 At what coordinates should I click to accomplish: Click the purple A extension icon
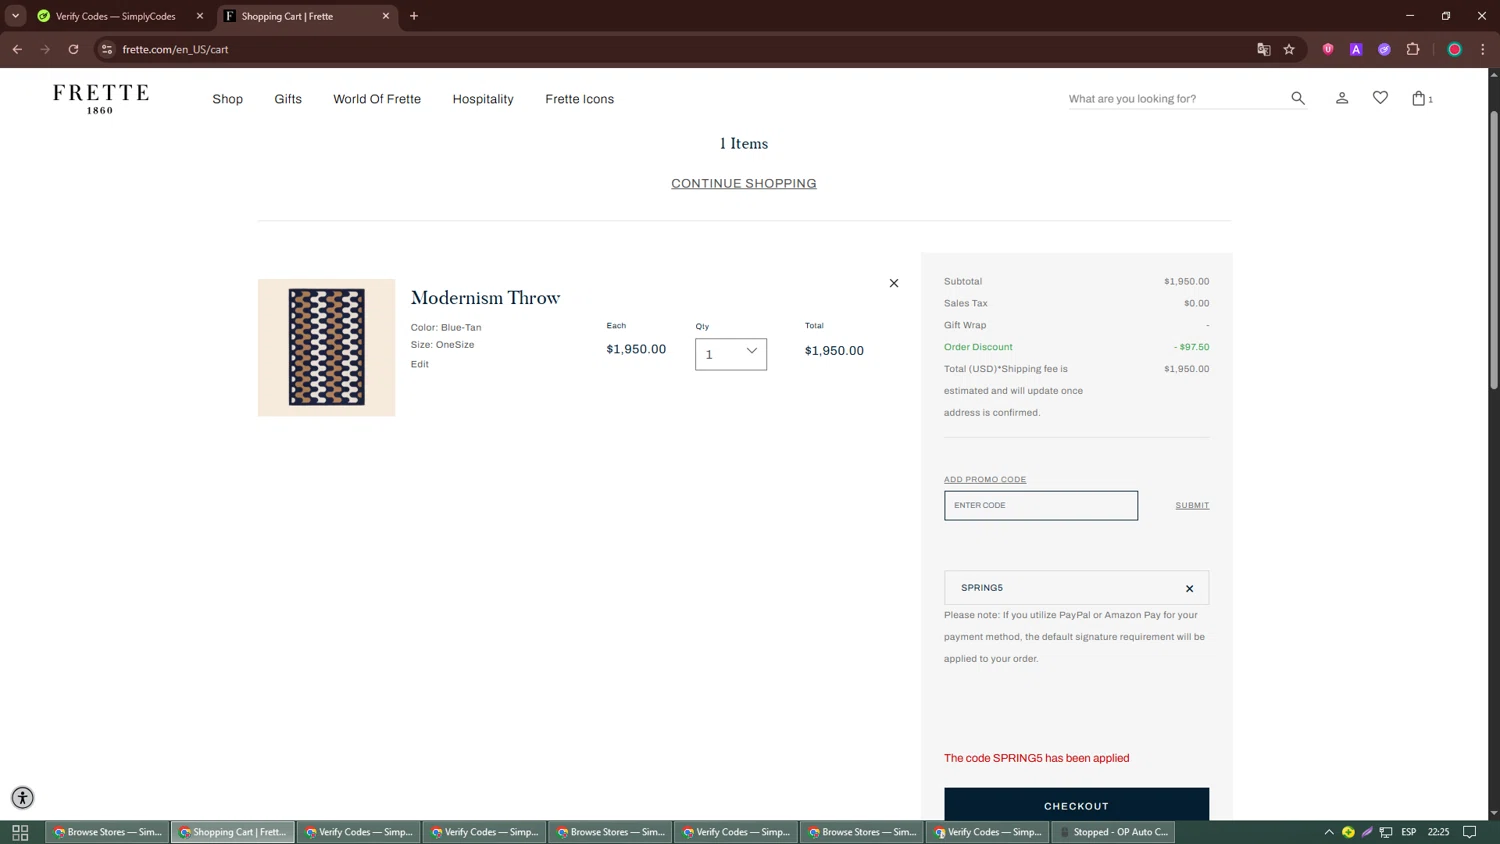coord(1356,49)
